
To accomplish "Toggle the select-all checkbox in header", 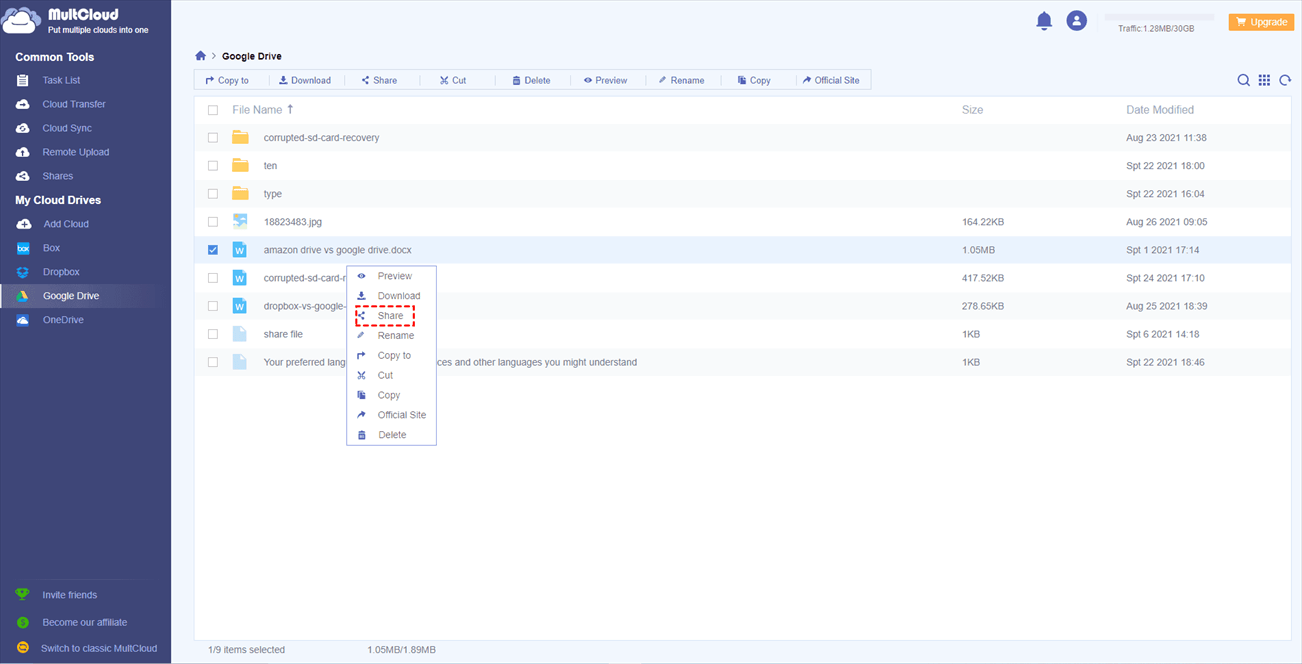I will (x=213, y=110).
